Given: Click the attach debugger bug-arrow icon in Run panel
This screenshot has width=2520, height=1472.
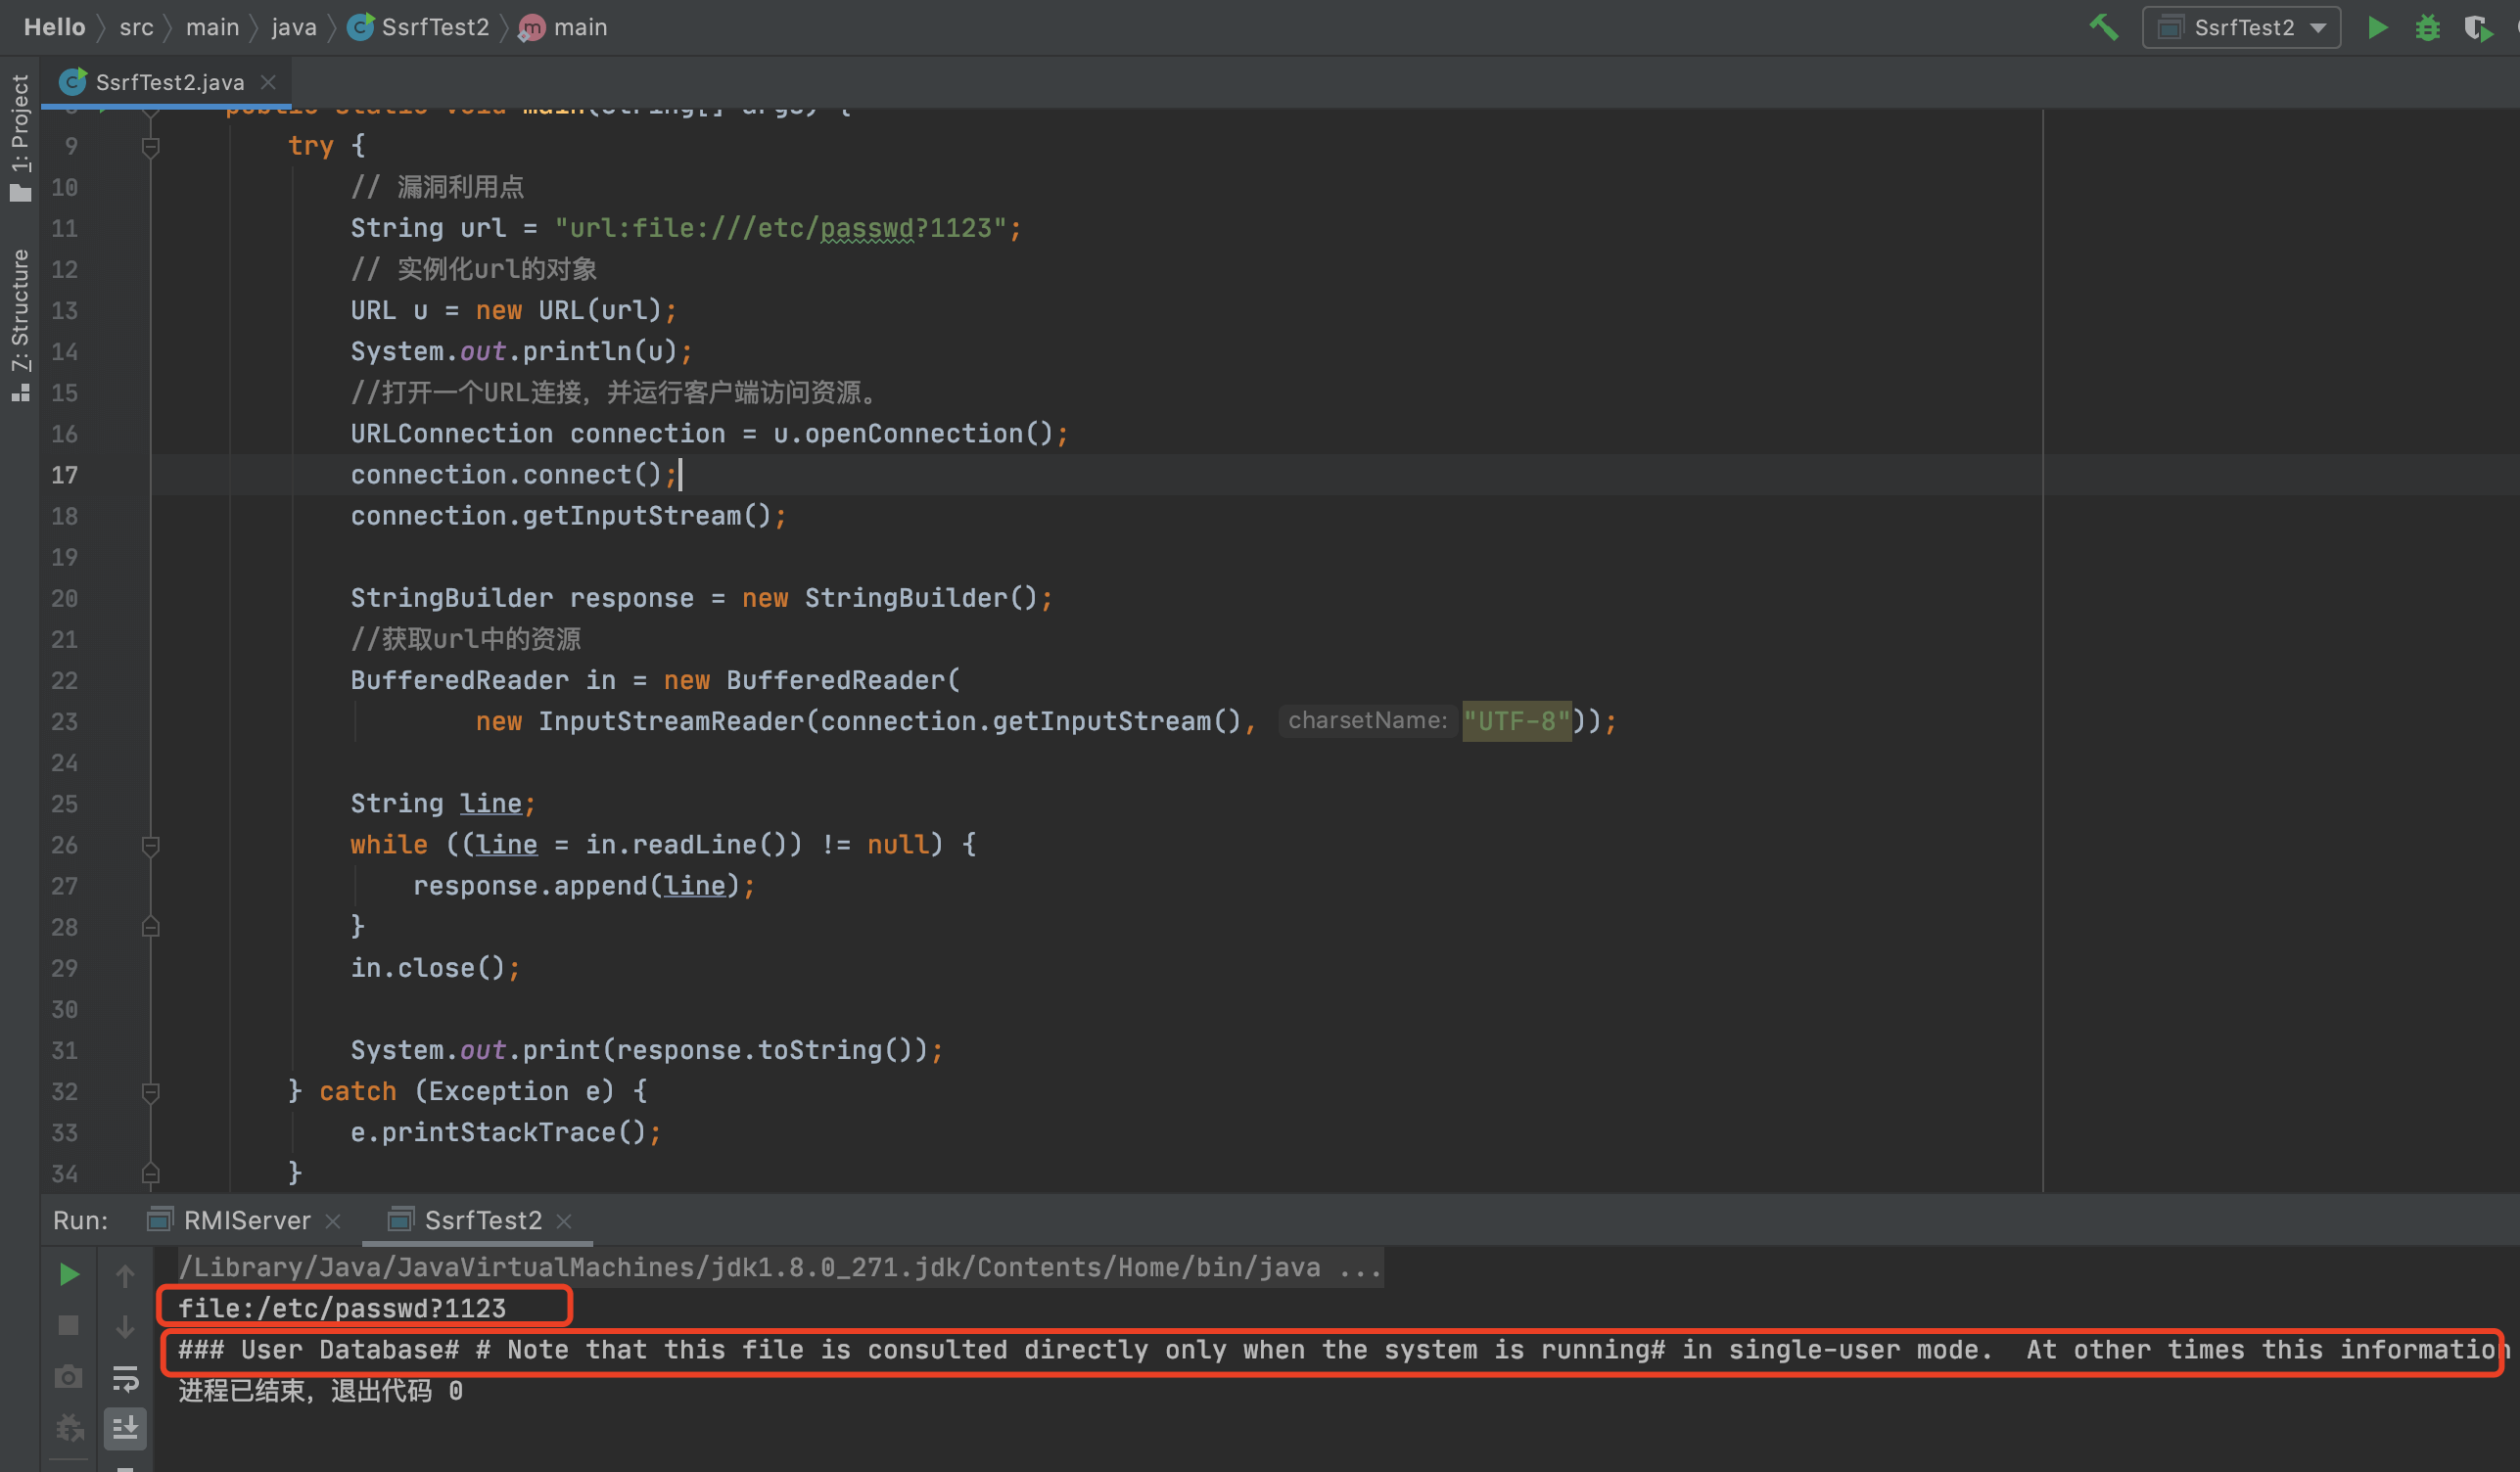Looking at the screenshot, I should pyautogui.click(x=69, y=1428).
